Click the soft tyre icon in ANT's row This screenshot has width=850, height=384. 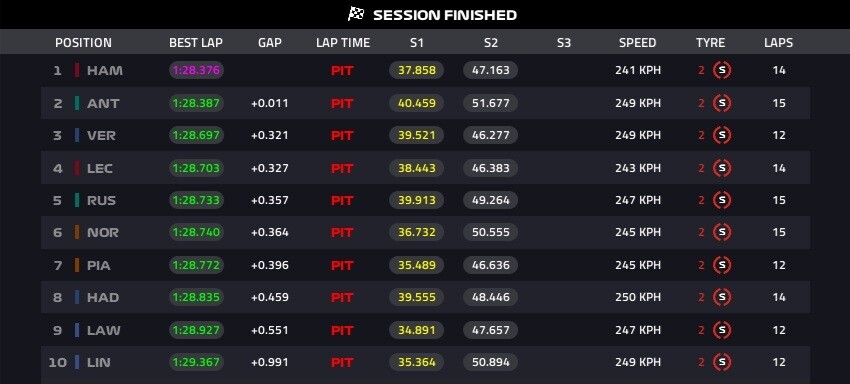pos(722,103)
